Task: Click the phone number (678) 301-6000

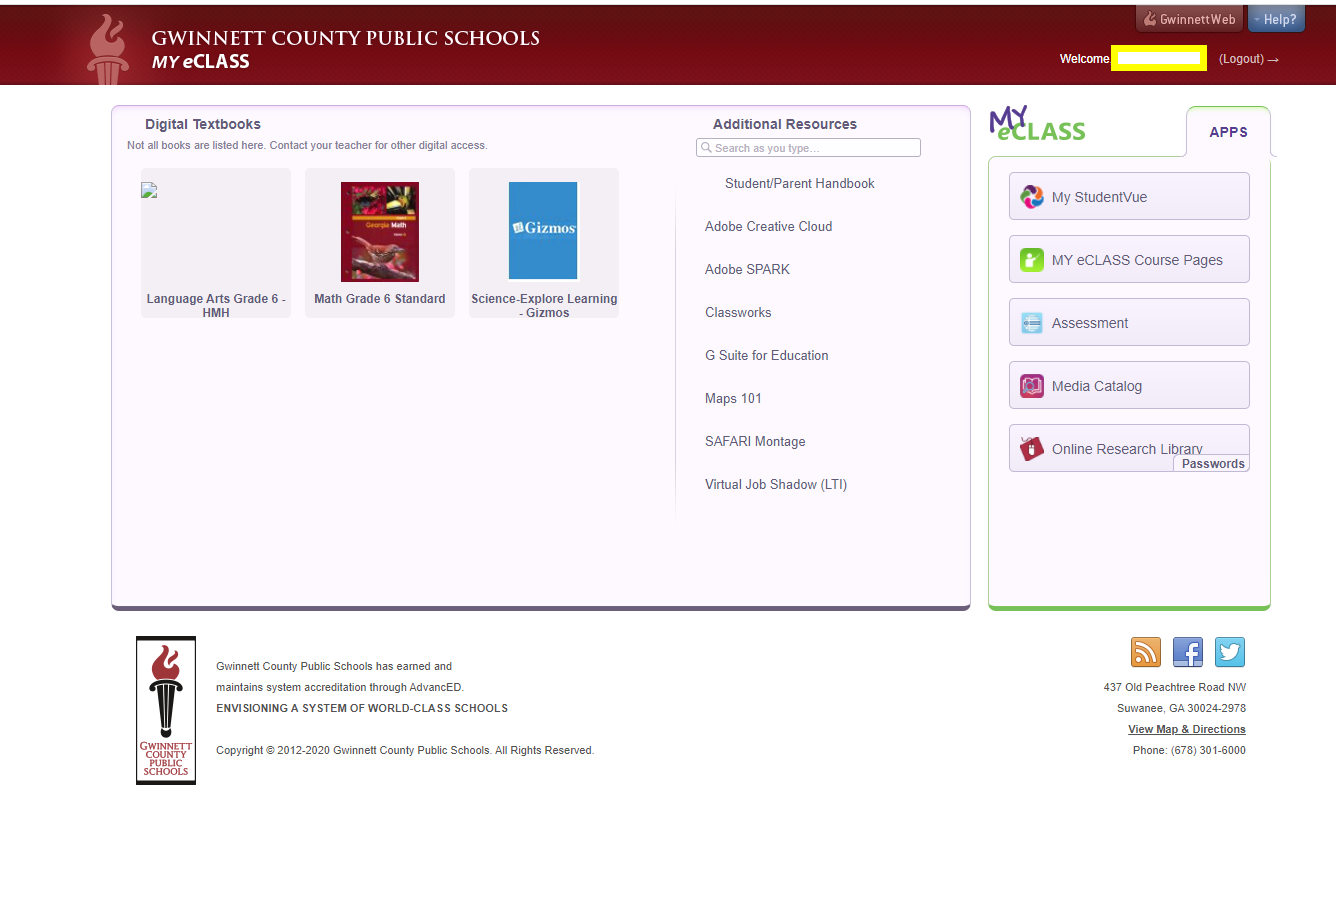Action: pyautogui.click(x=1208, y=750)
